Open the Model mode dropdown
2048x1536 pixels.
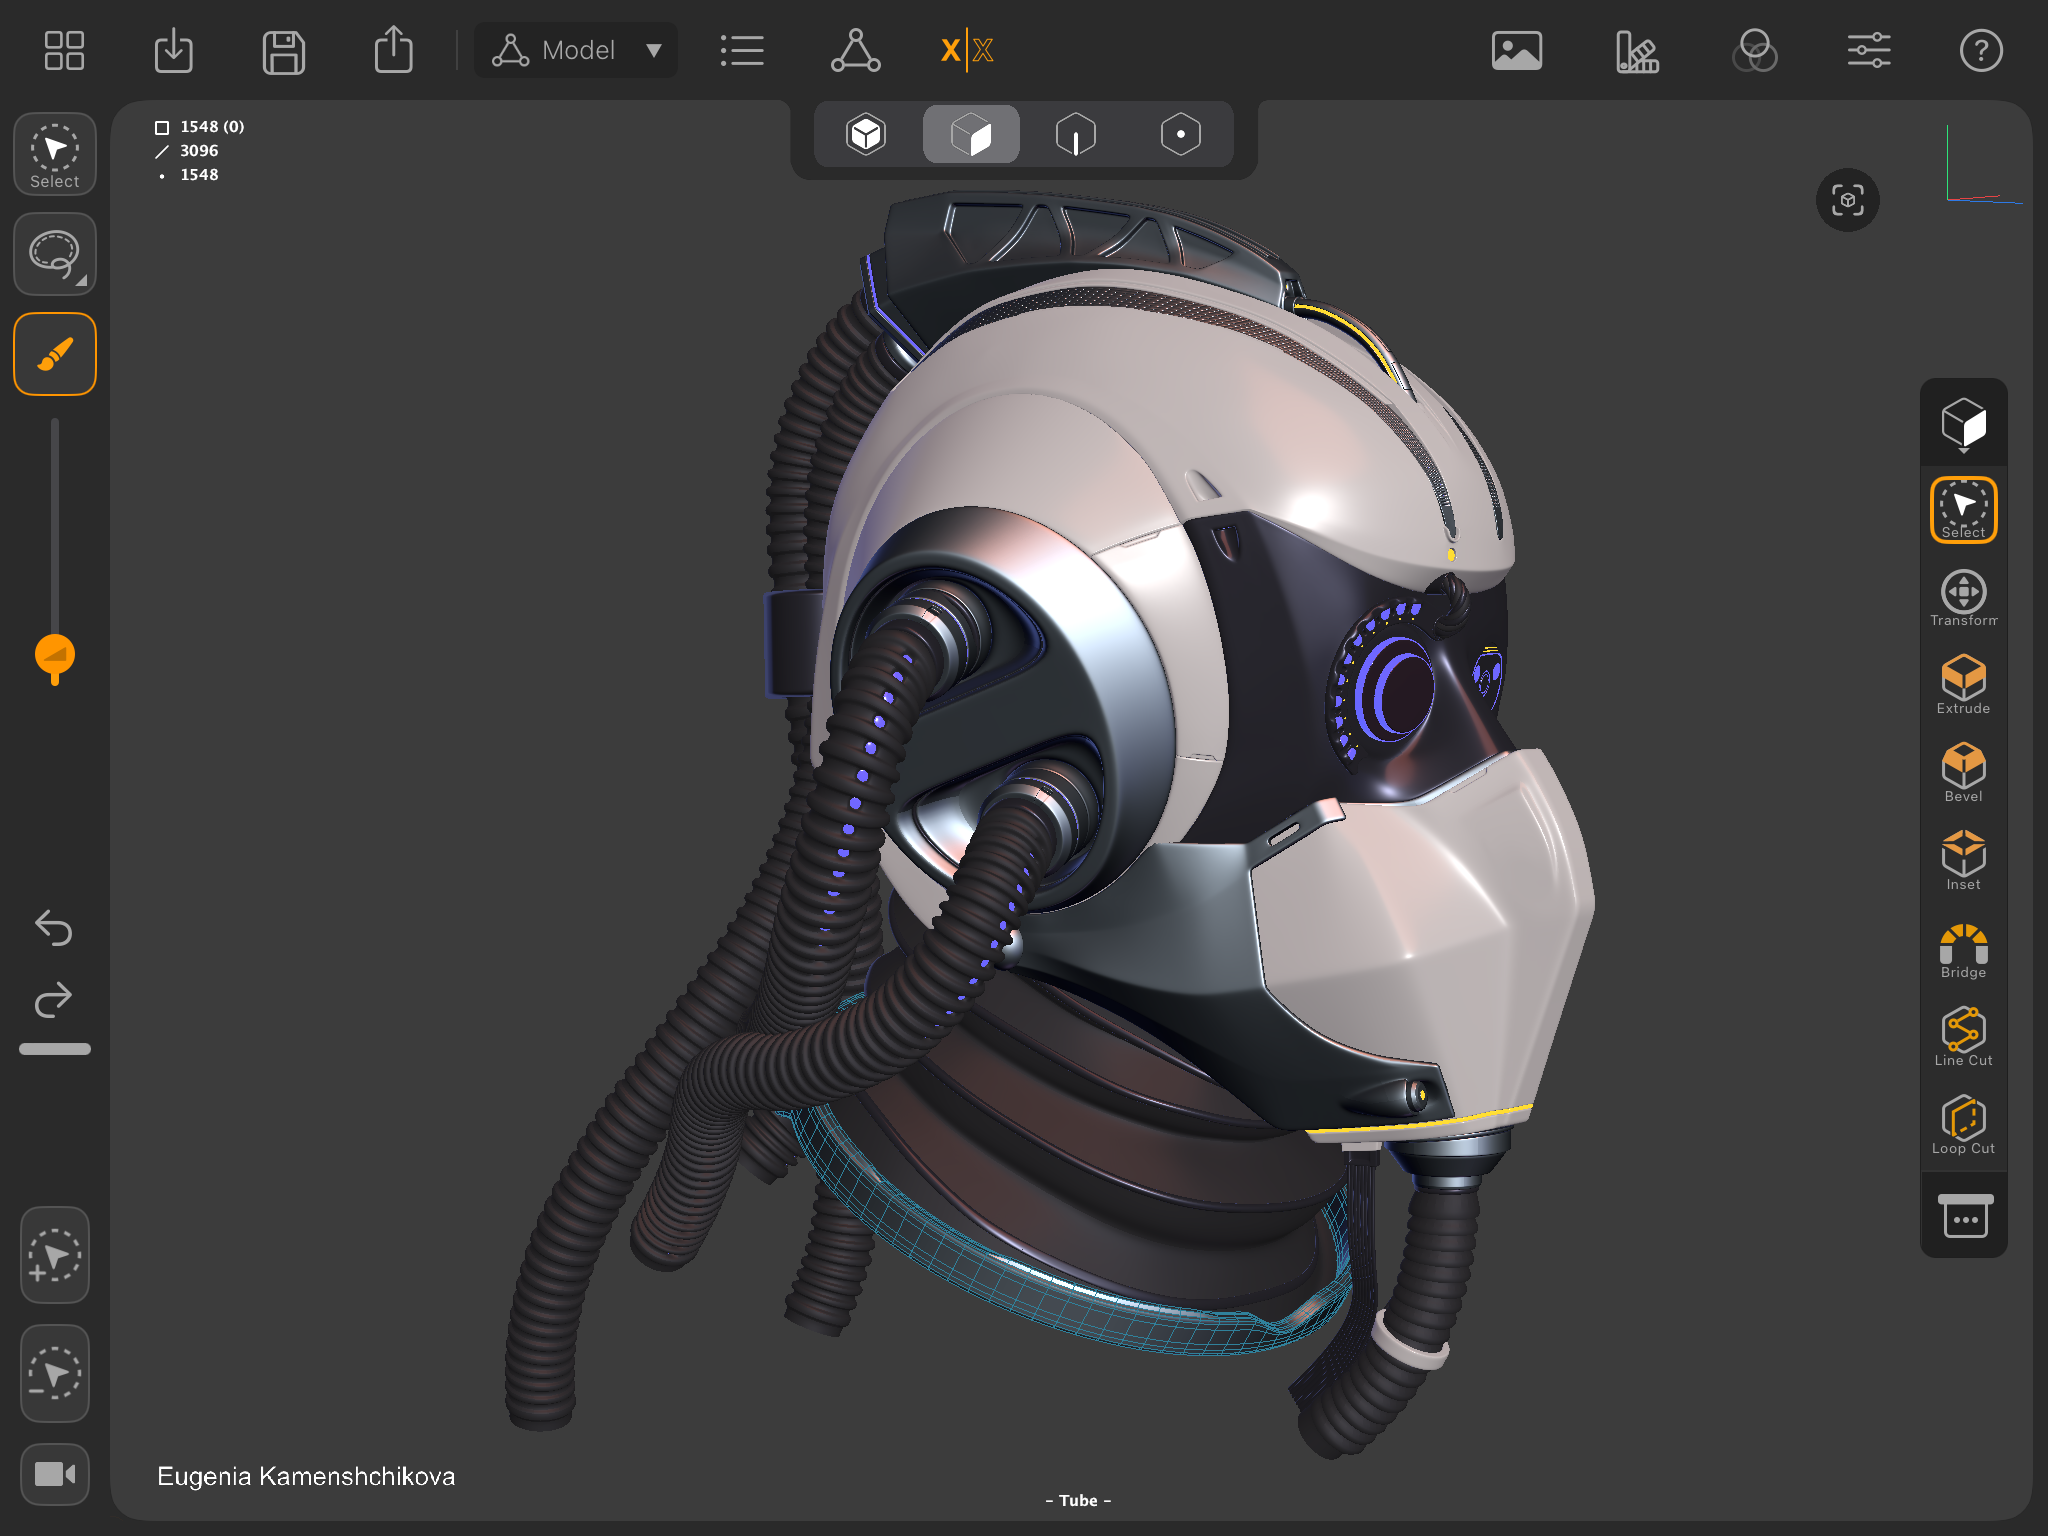tap(576, 50)
